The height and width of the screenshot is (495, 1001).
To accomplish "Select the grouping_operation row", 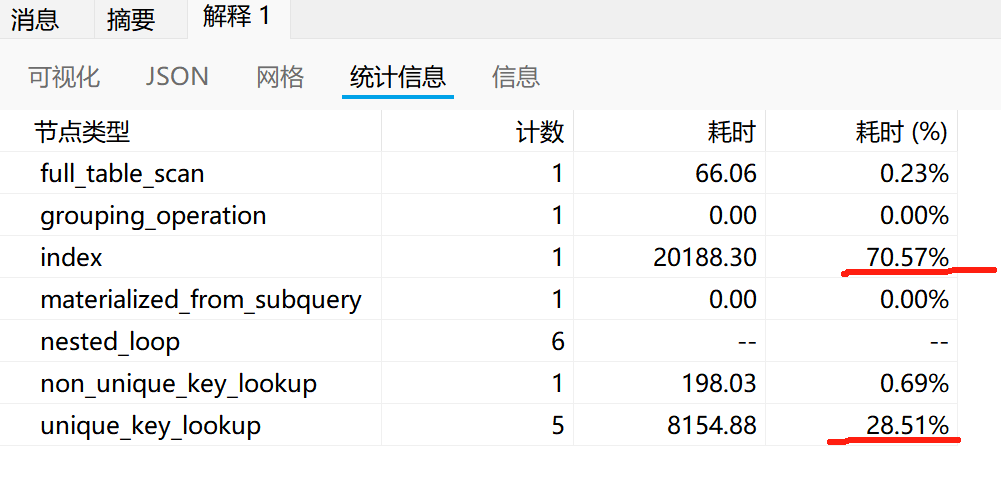I will (478, 215).
